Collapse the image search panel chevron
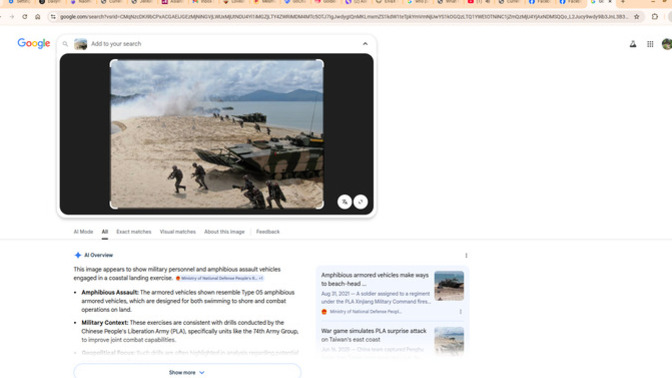The height and width of the screenshot is (378, 672). tap(365, 44)
